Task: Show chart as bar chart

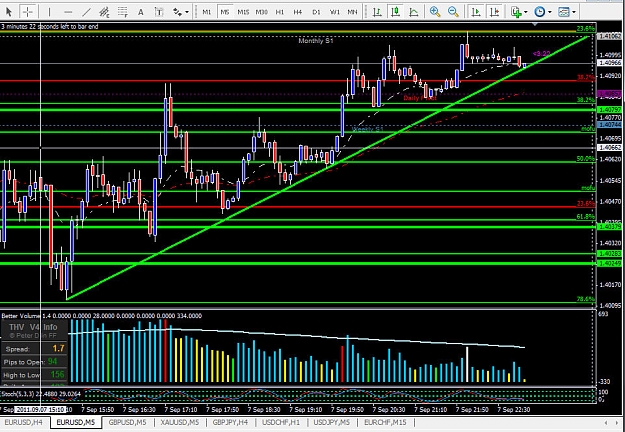Action: (377, 12)
